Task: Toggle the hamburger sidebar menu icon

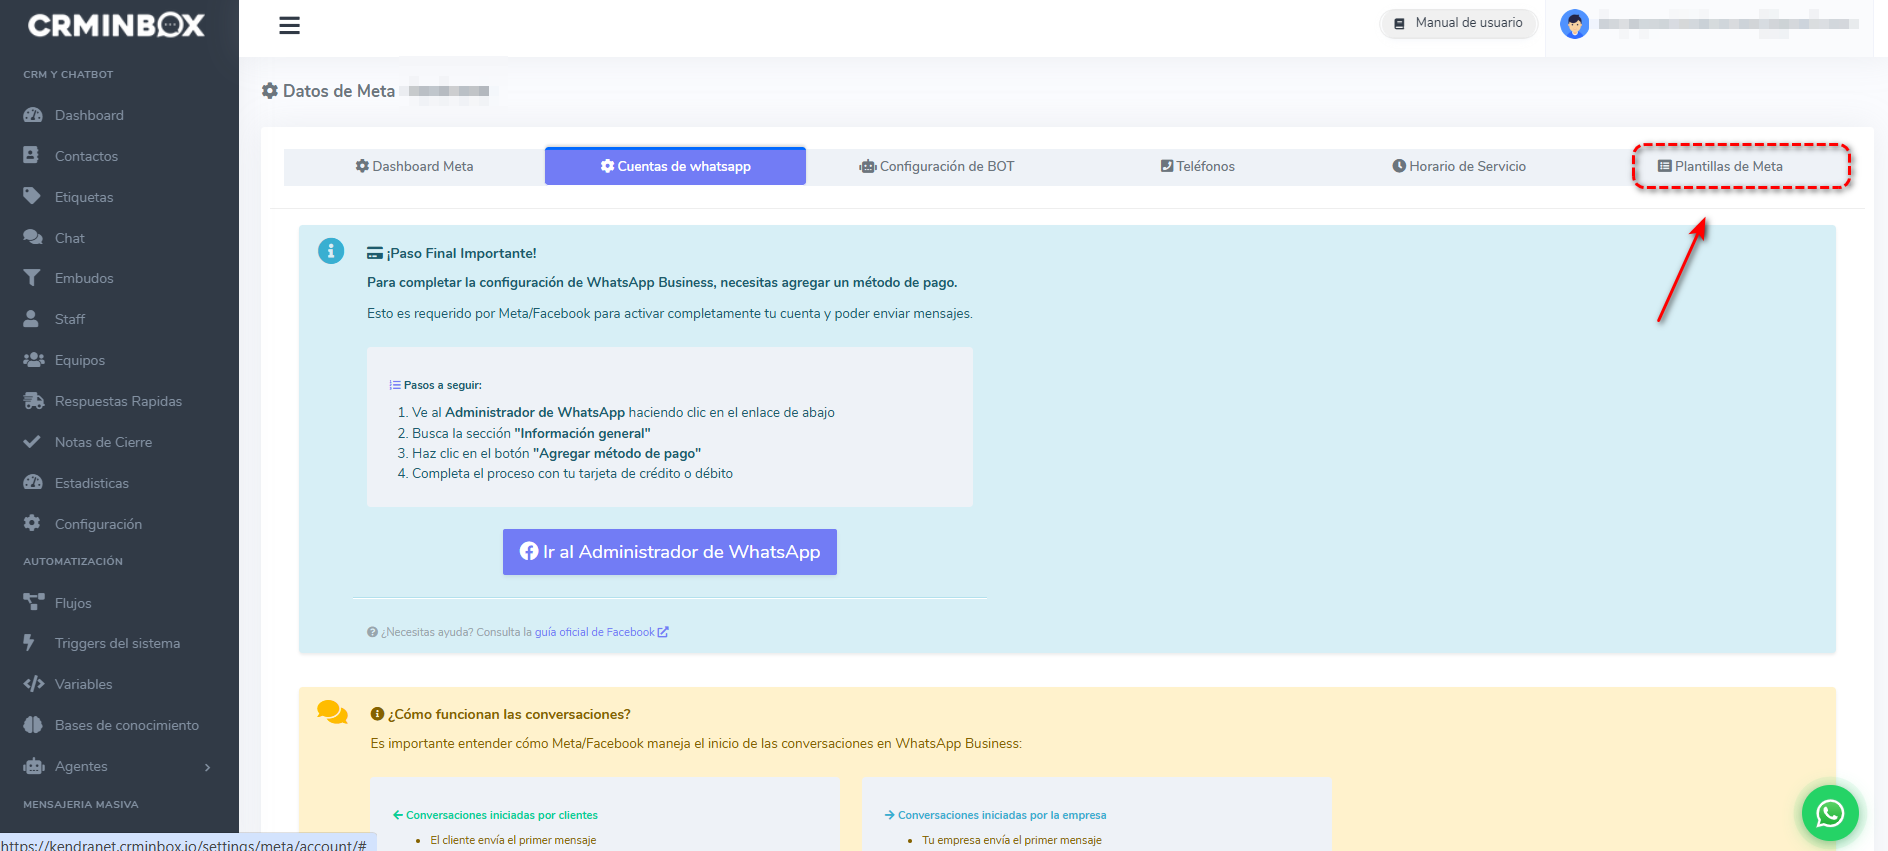Action: coord(289,26)
